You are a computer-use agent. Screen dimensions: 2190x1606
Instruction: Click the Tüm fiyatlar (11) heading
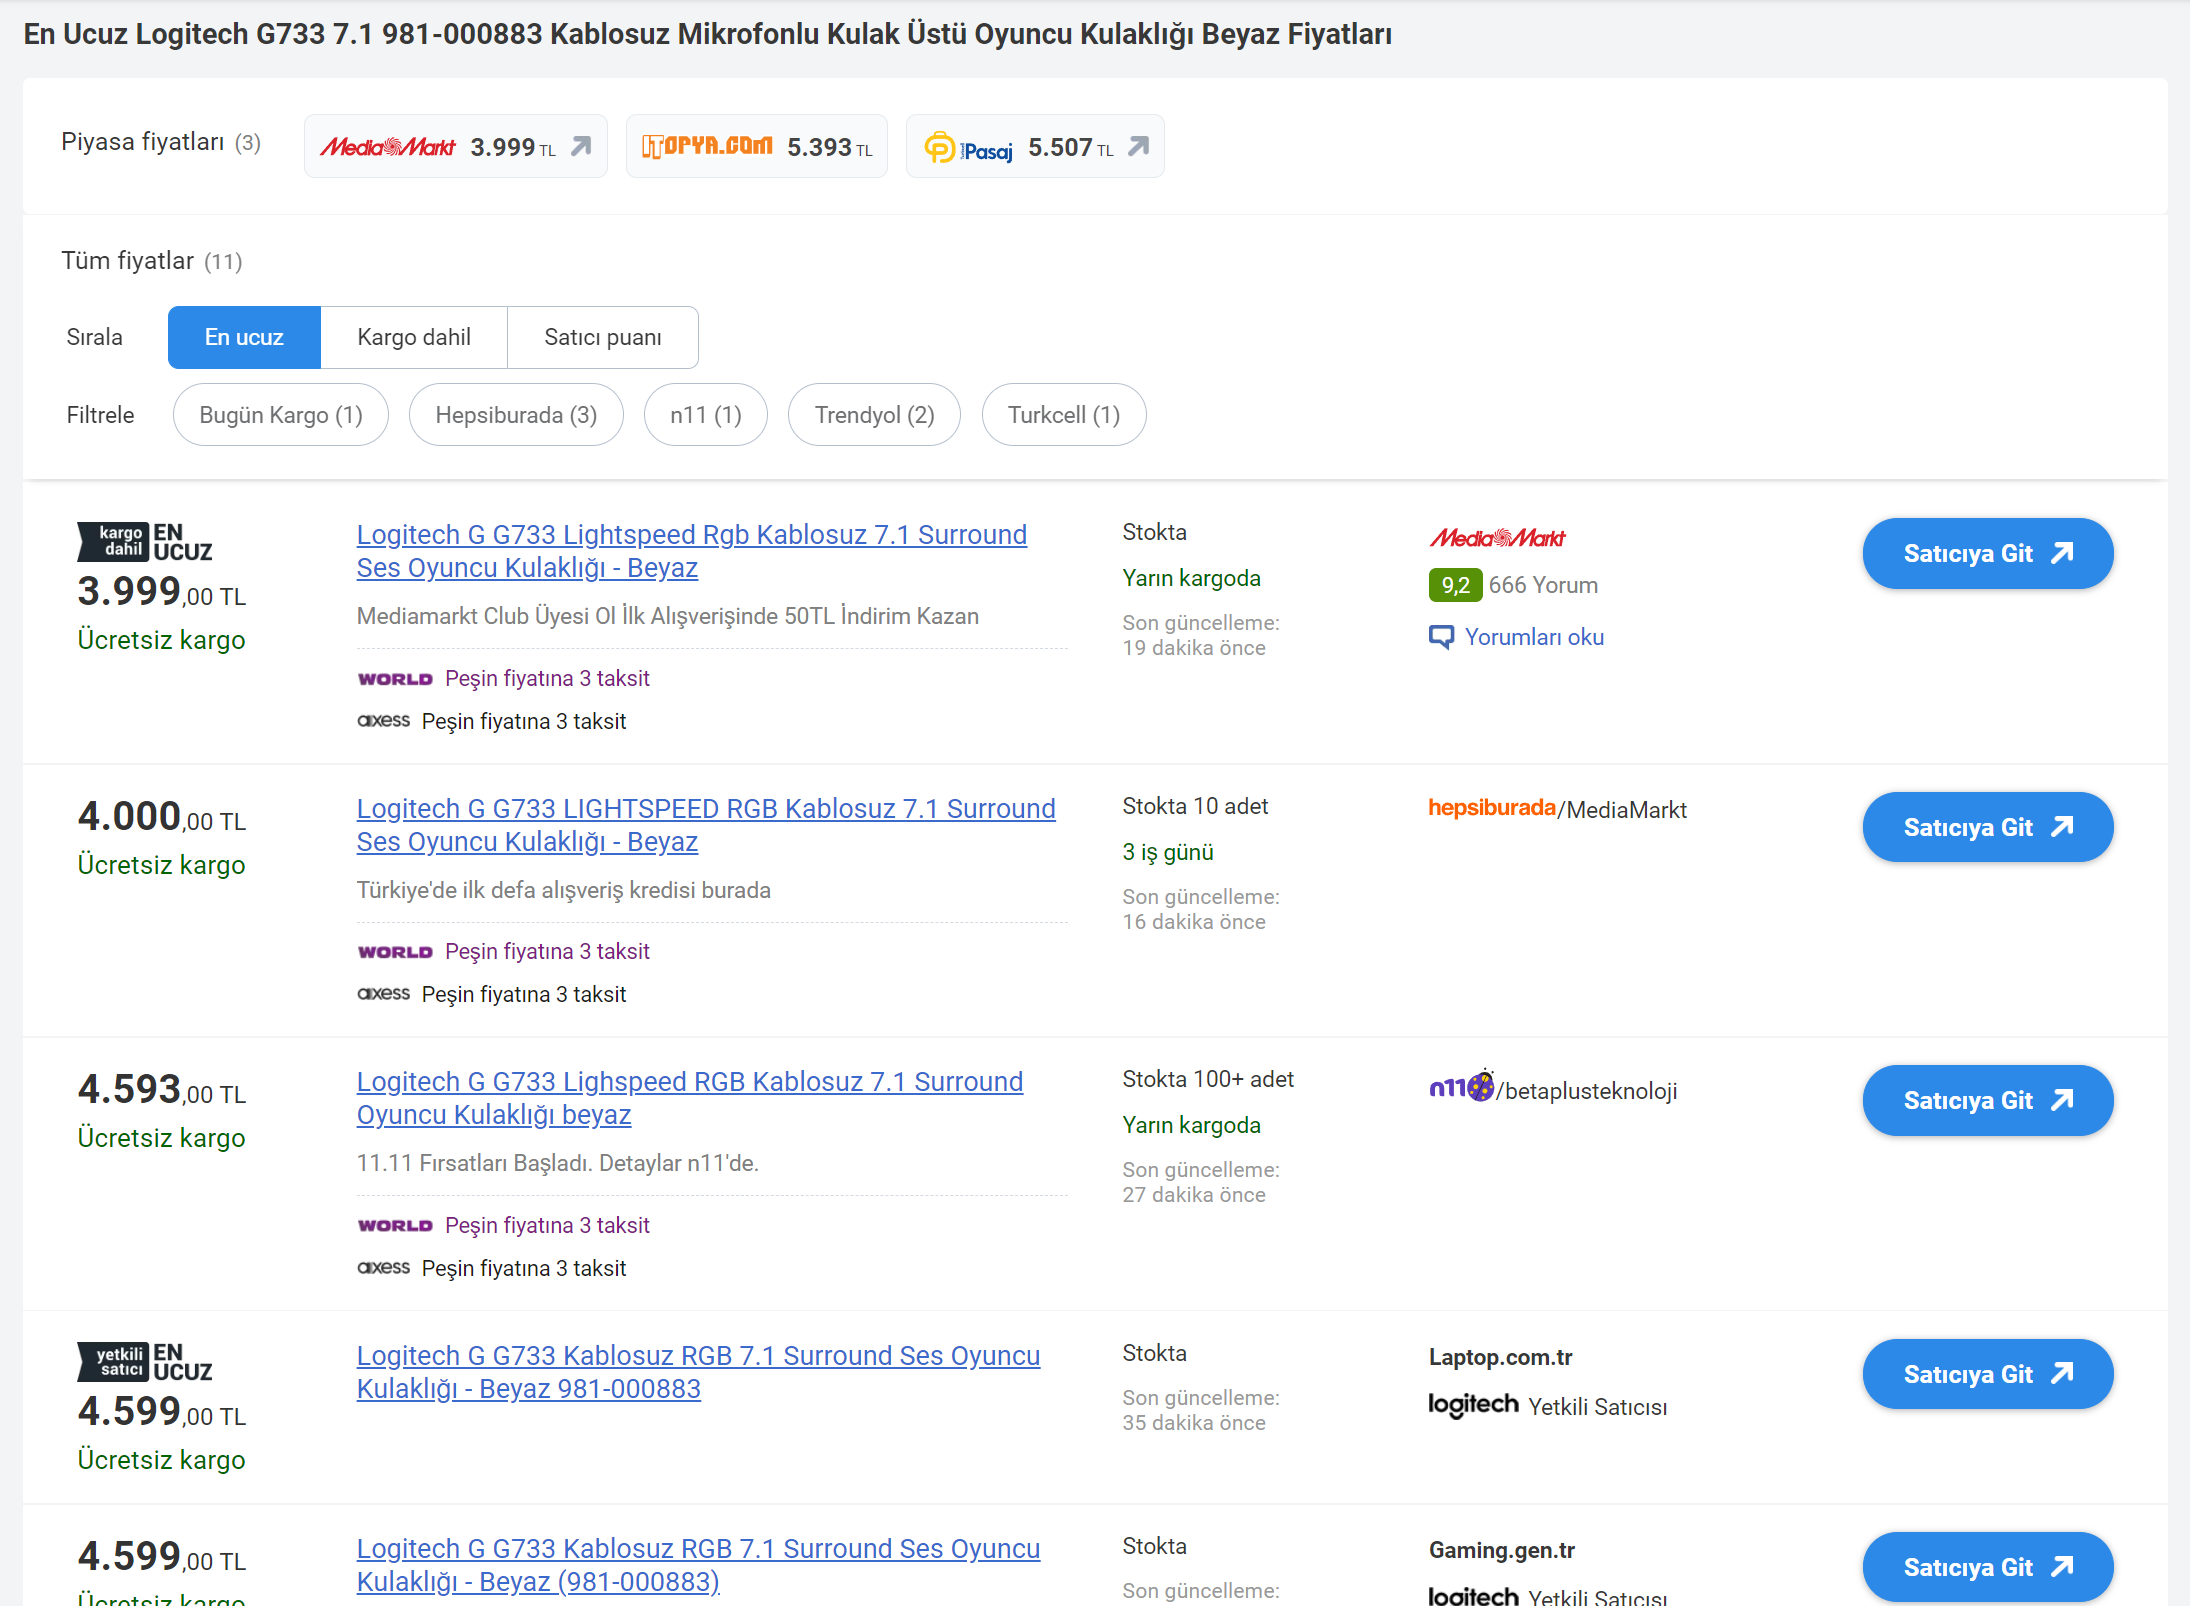152,261
